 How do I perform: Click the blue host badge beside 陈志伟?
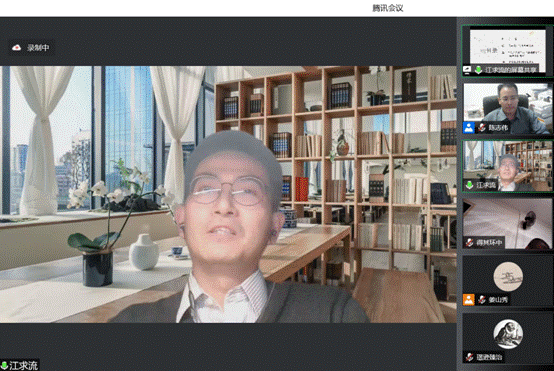click(468, 128)
